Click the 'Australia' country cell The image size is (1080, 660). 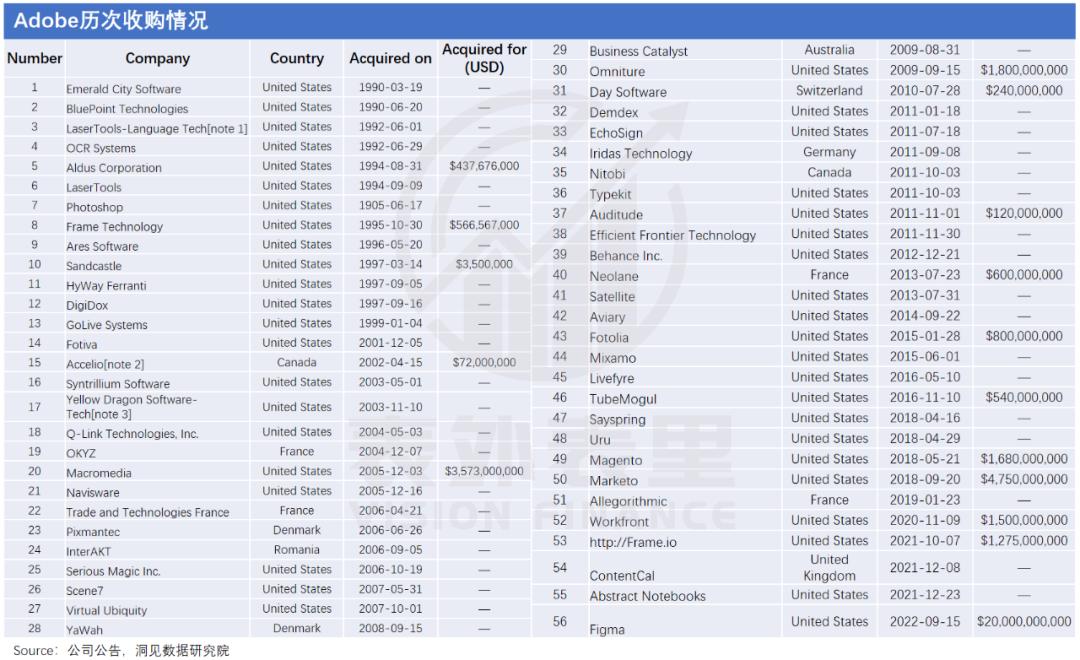tap(829, 50)
